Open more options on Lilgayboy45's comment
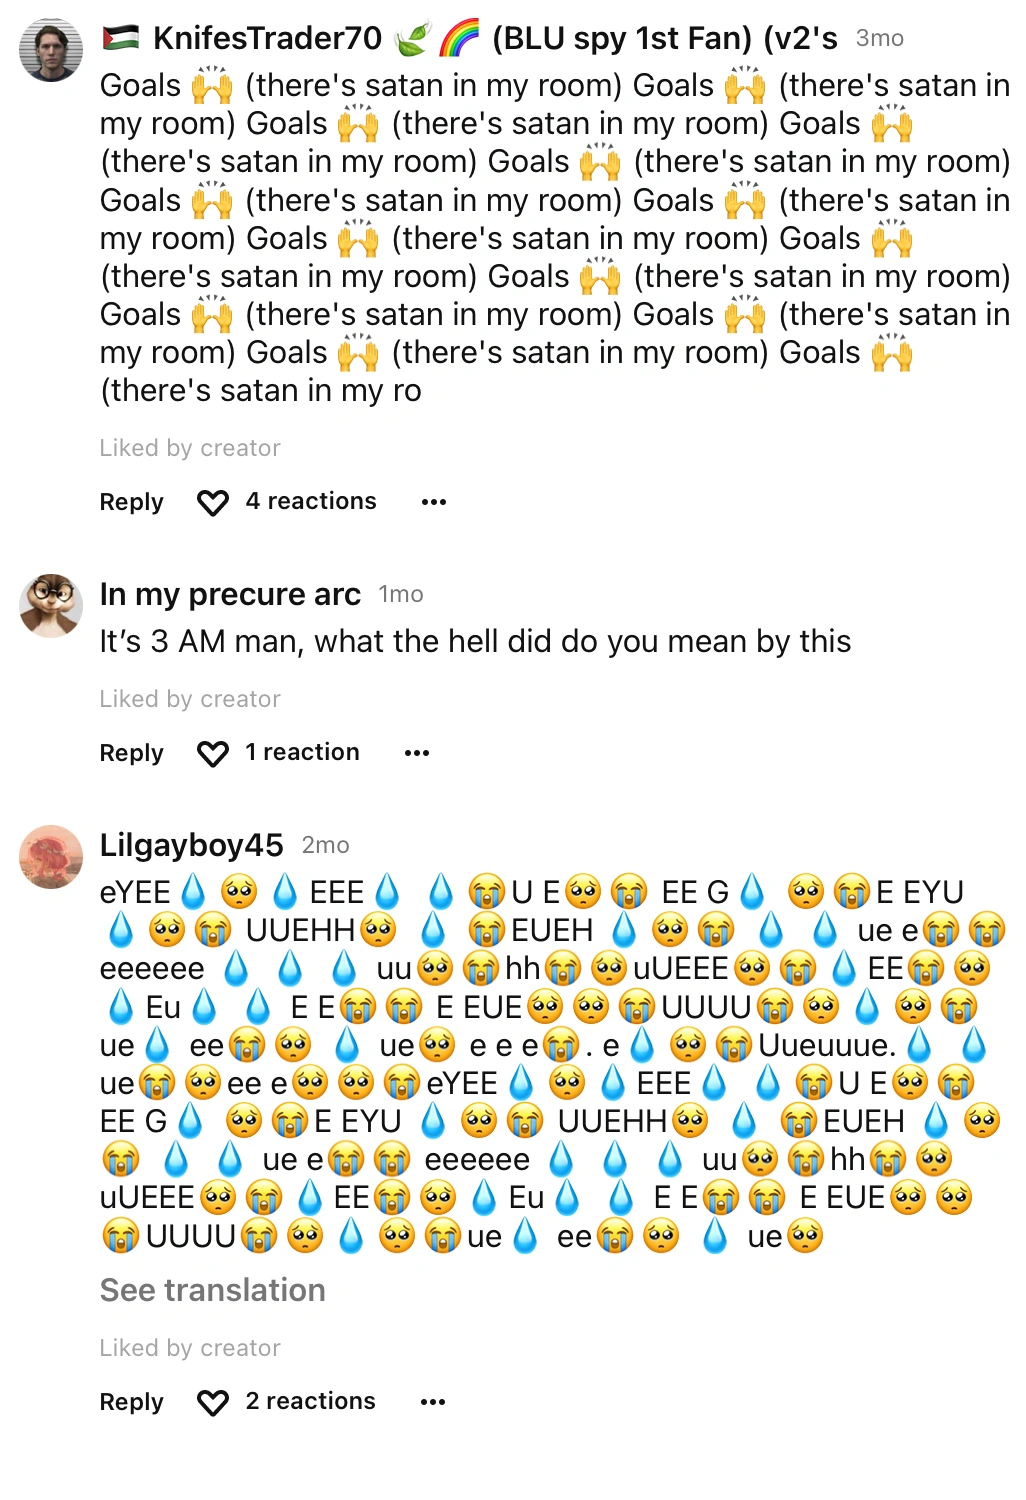The height and width of the screenshot is (1500, 1026). (433, 1401)
